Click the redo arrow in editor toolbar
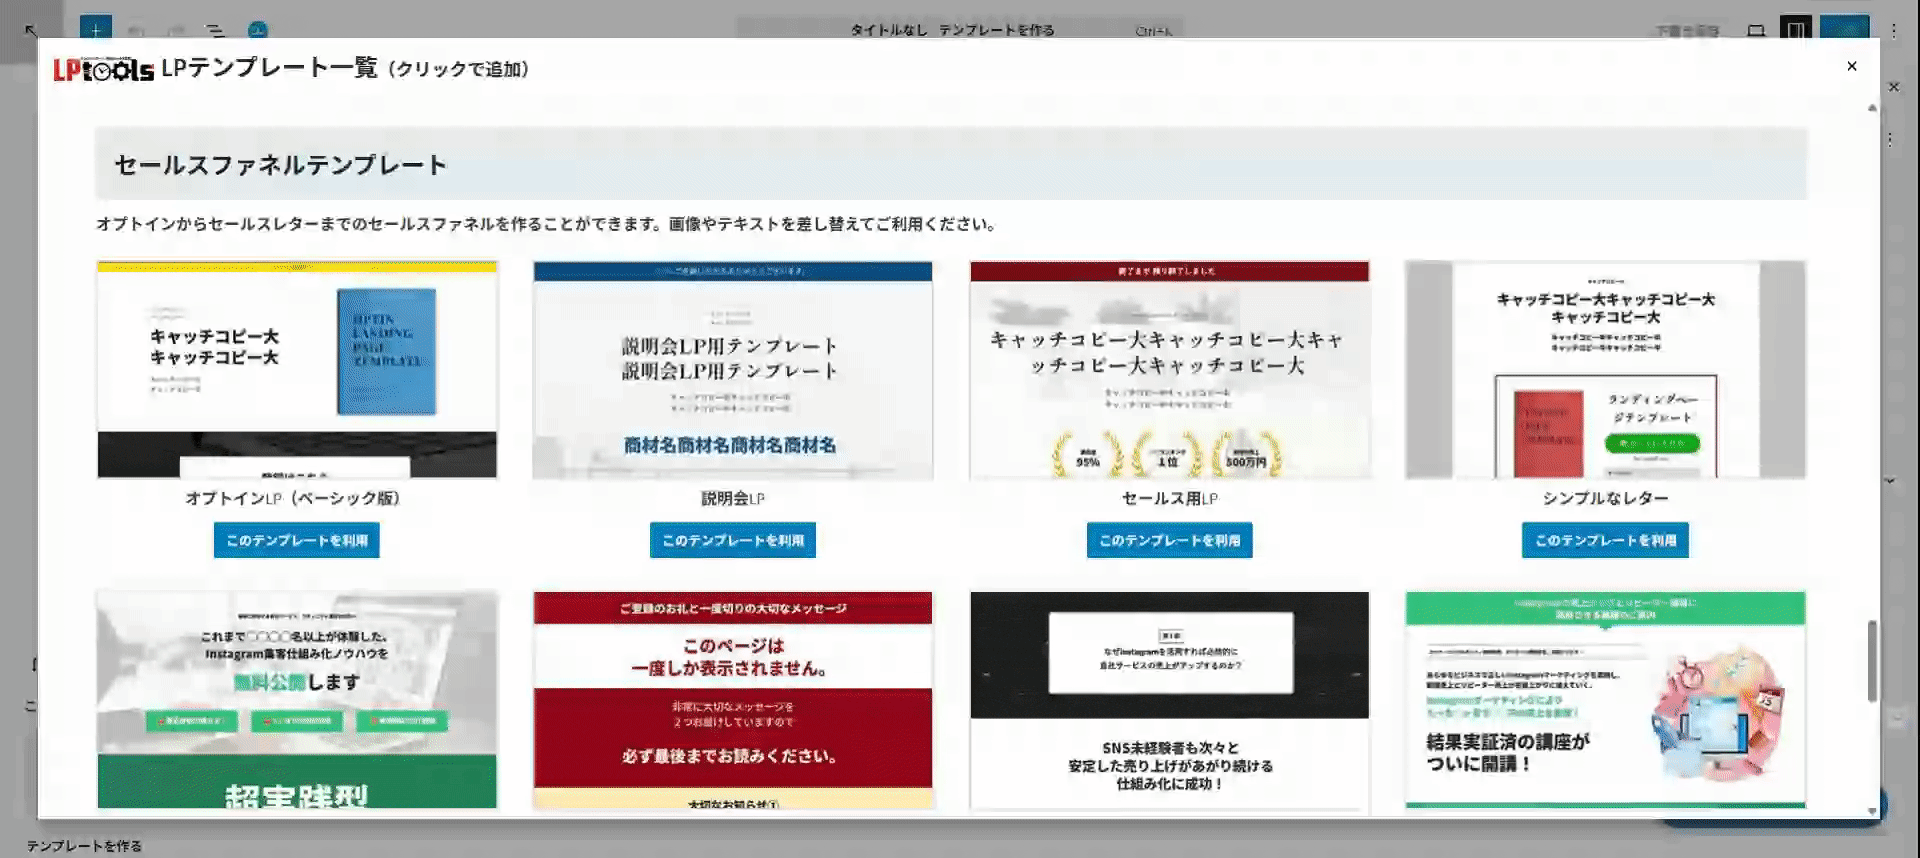Image resolution: width=1920 pixels, height=858 pixels. coord(177,31)
